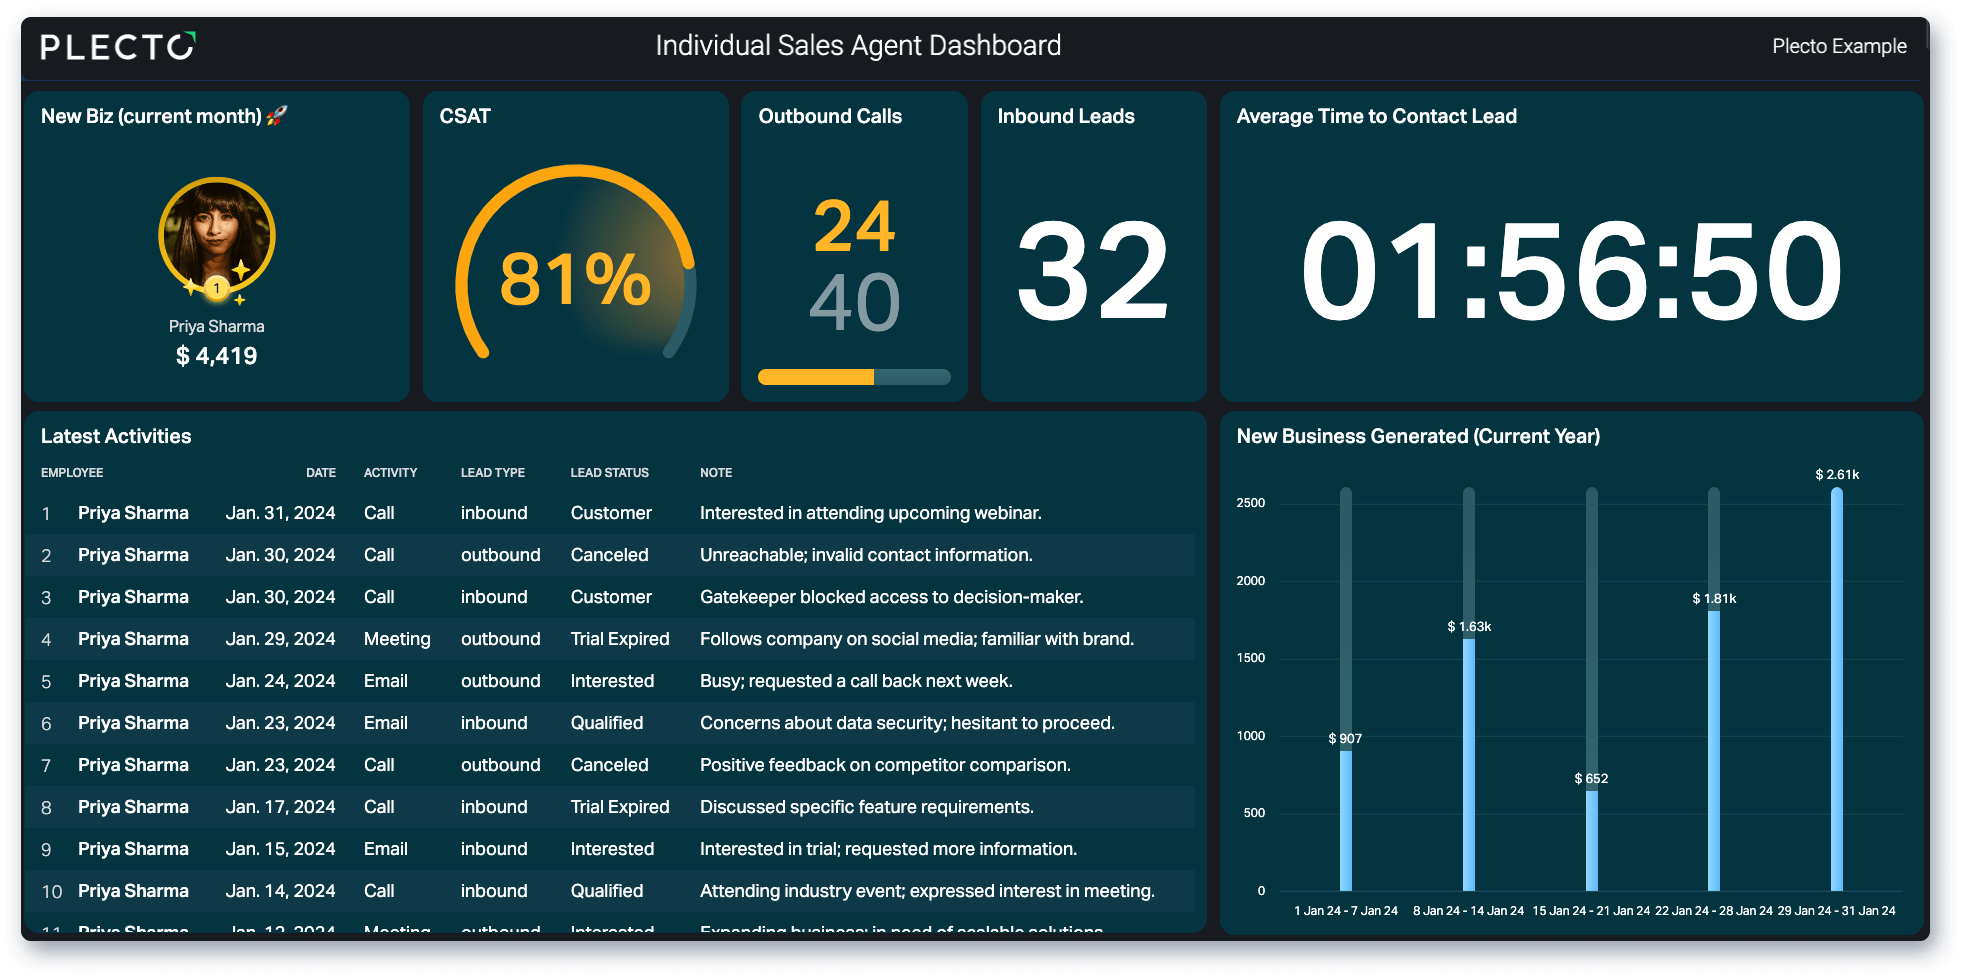Viewport: 1963px width, 978px height.
Task: Click the Outbound Calls progress bar
Action: [854, 377]
